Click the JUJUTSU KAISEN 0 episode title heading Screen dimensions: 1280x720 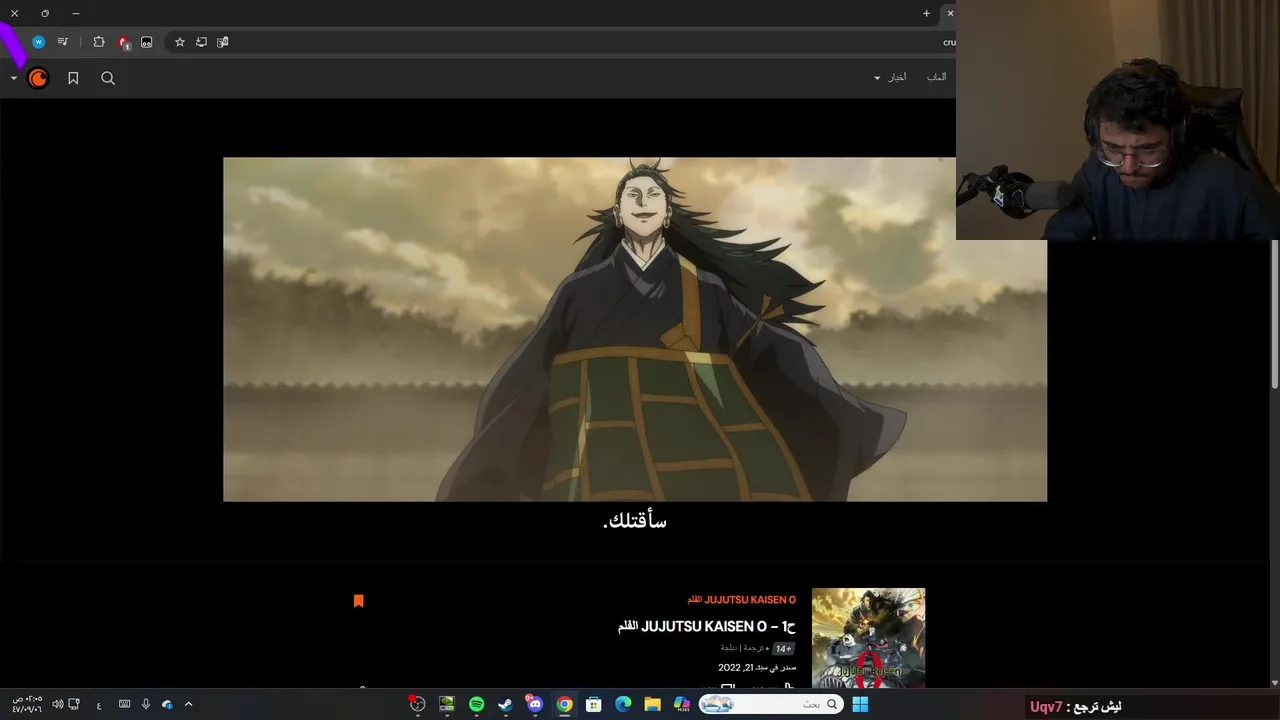[x=707, y=626]
